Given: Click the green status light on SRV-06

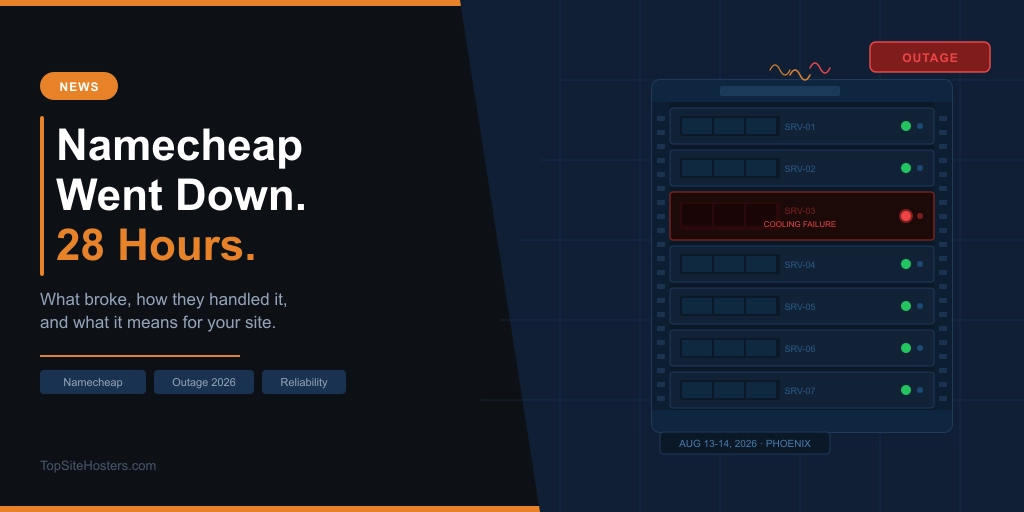Looking at the screenshot, I should (906, 348).
